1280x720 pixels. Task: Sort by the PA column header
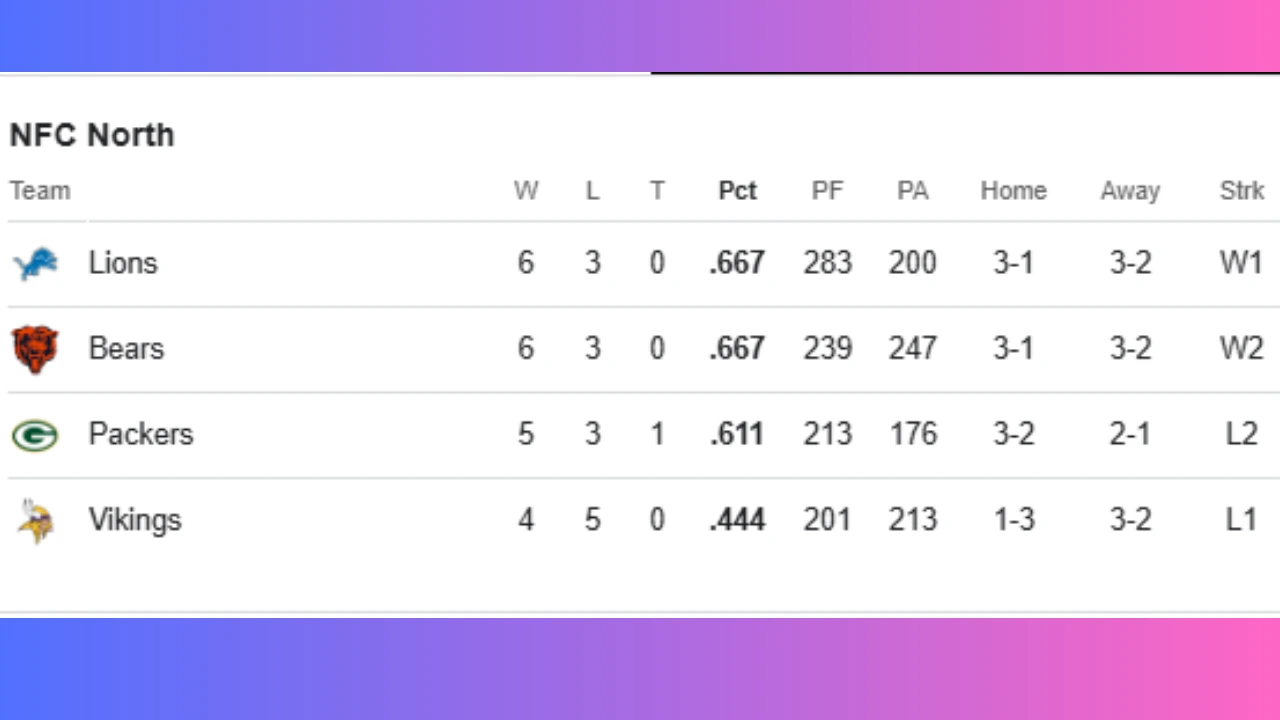[x=912, y=190]
